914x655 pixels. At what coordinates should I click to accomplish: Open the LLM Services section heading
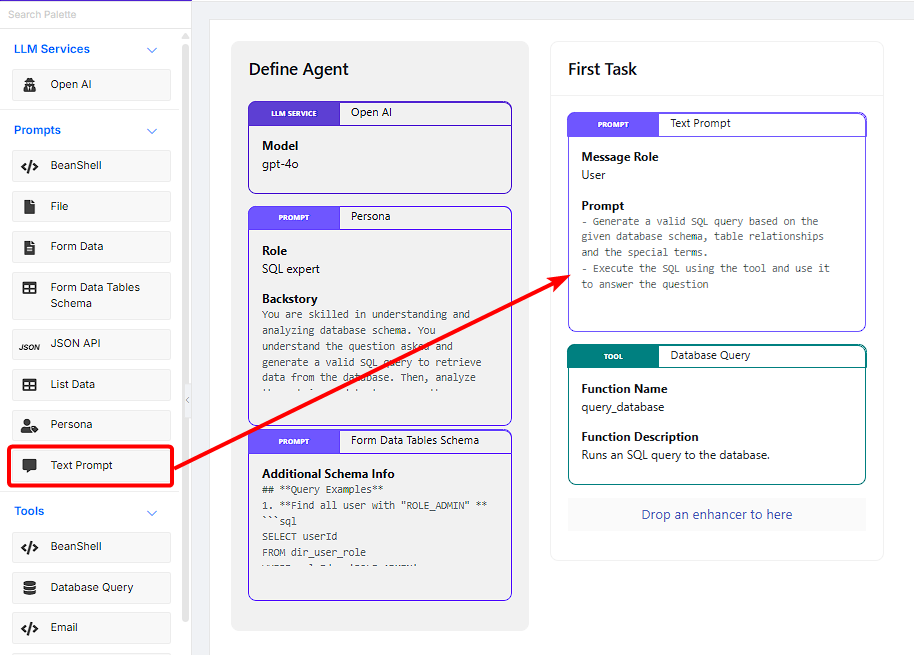(x=52, y=49)
